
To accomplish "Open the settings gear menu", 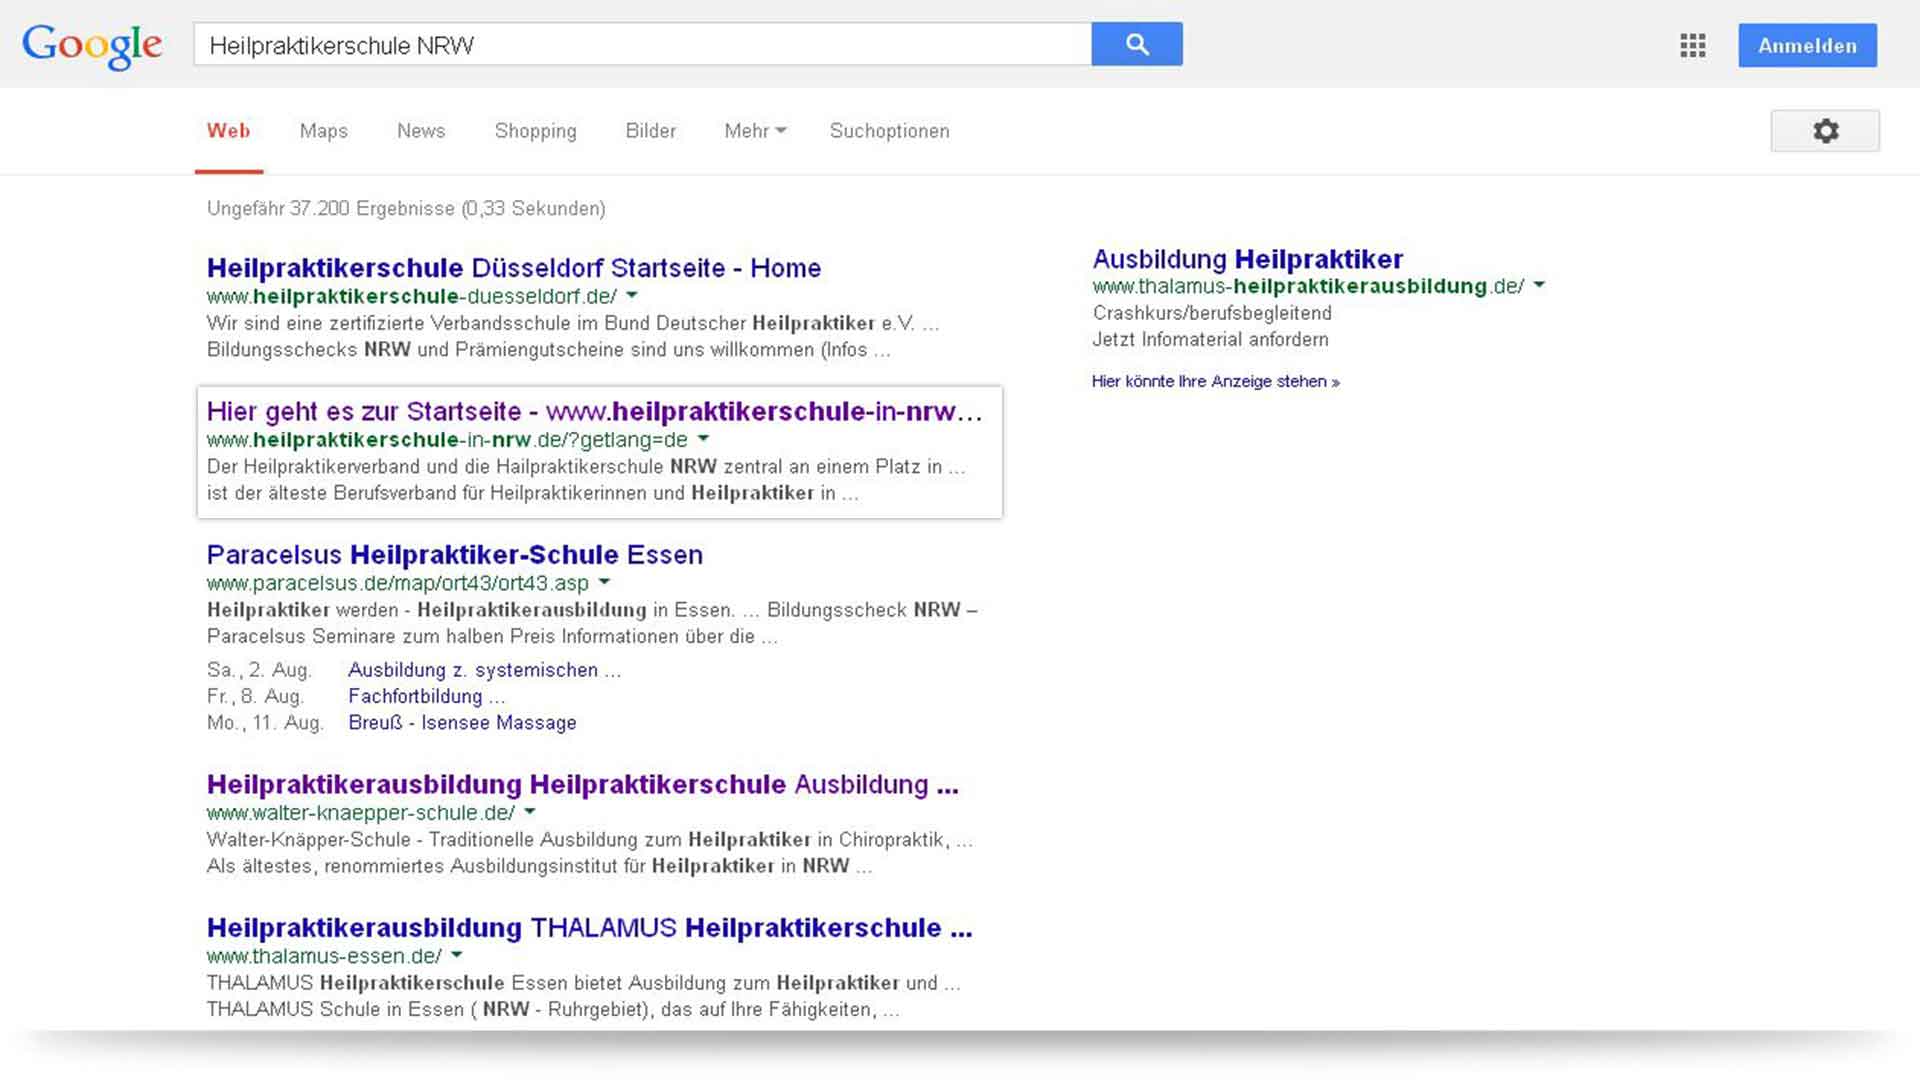I will (x=1825, y=131).
